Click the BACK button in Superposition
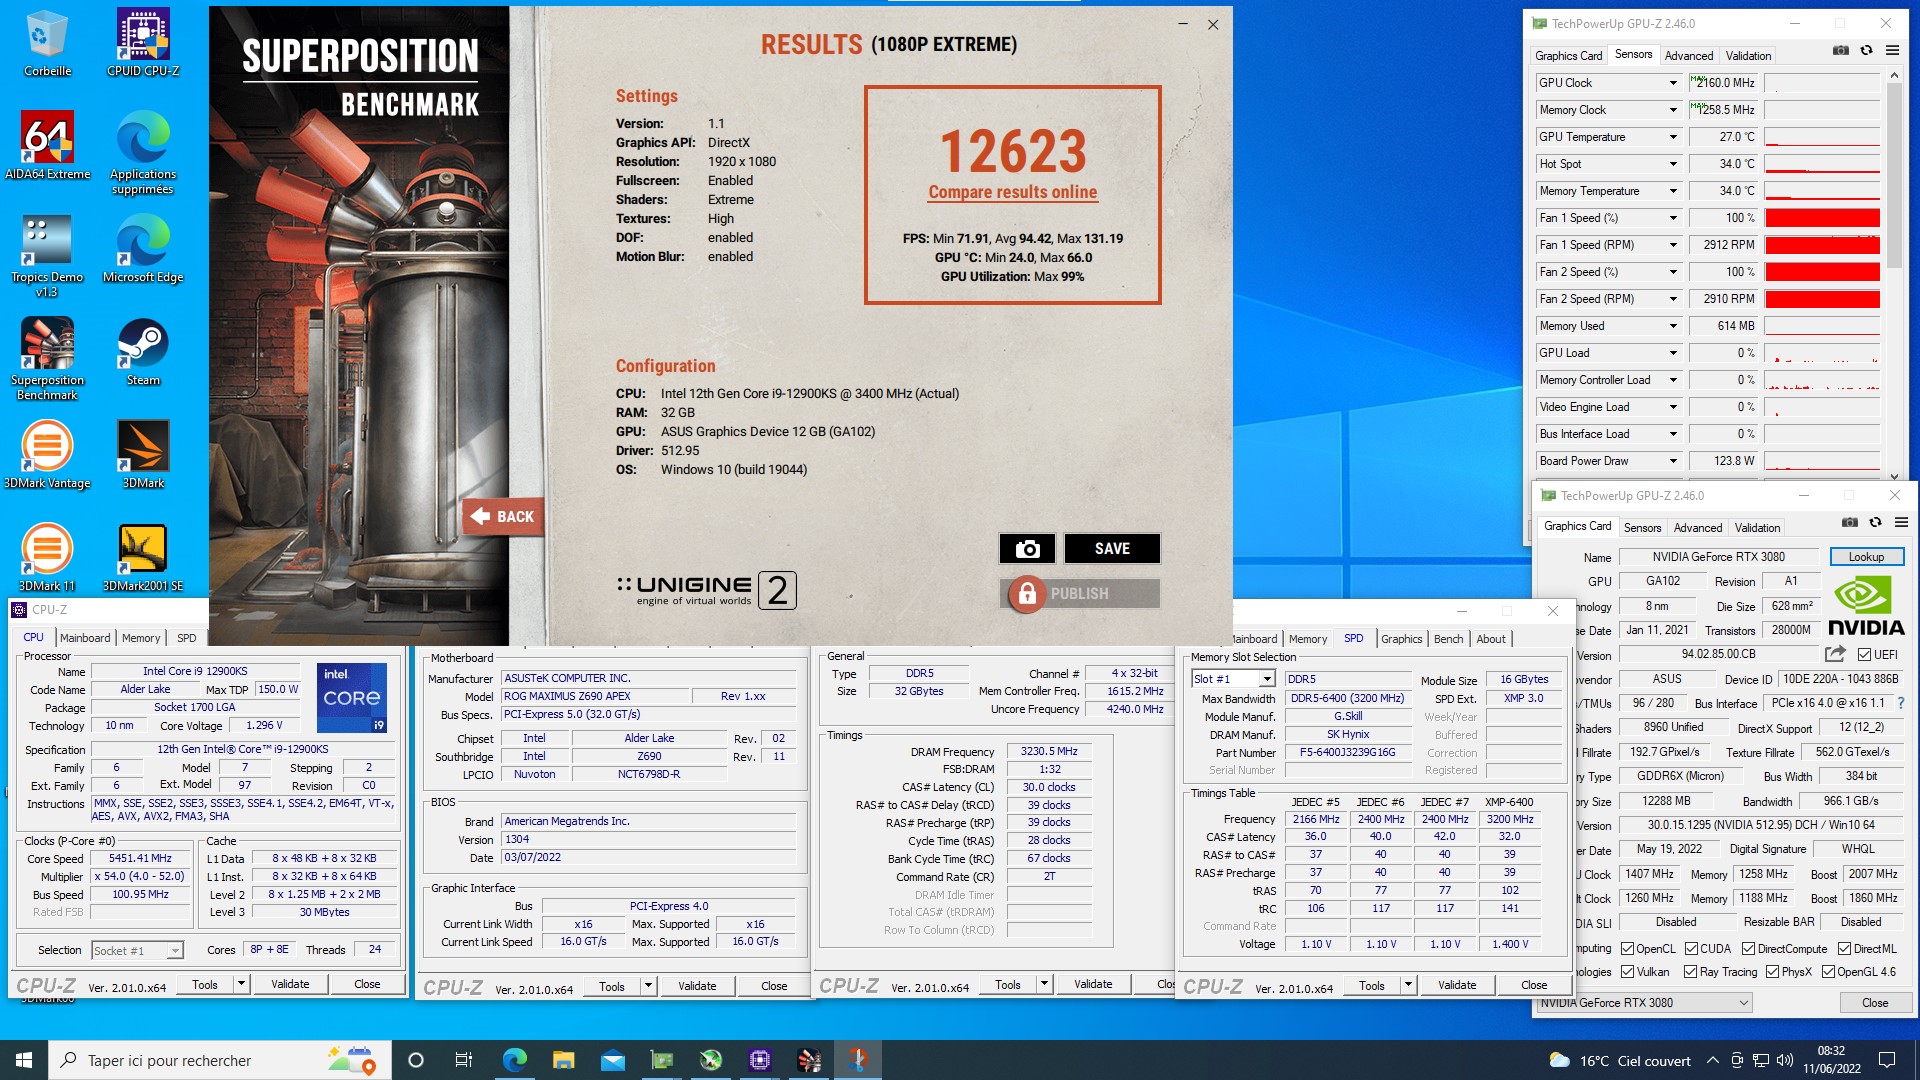1920x1080 pixels. click(503, 517)
